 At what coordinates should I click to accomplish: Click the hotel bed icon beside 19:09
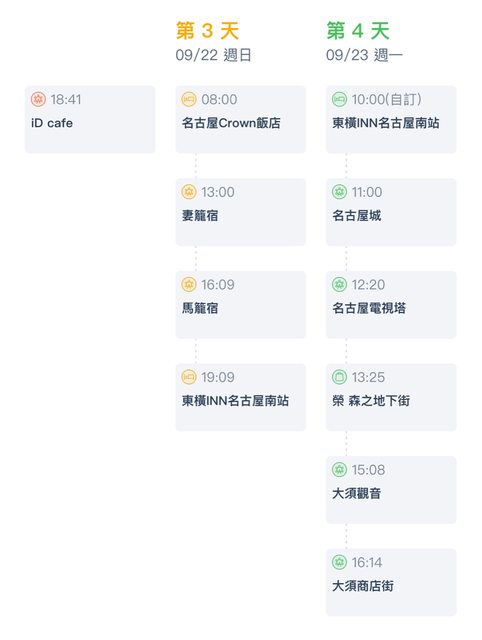coord(189,377)
